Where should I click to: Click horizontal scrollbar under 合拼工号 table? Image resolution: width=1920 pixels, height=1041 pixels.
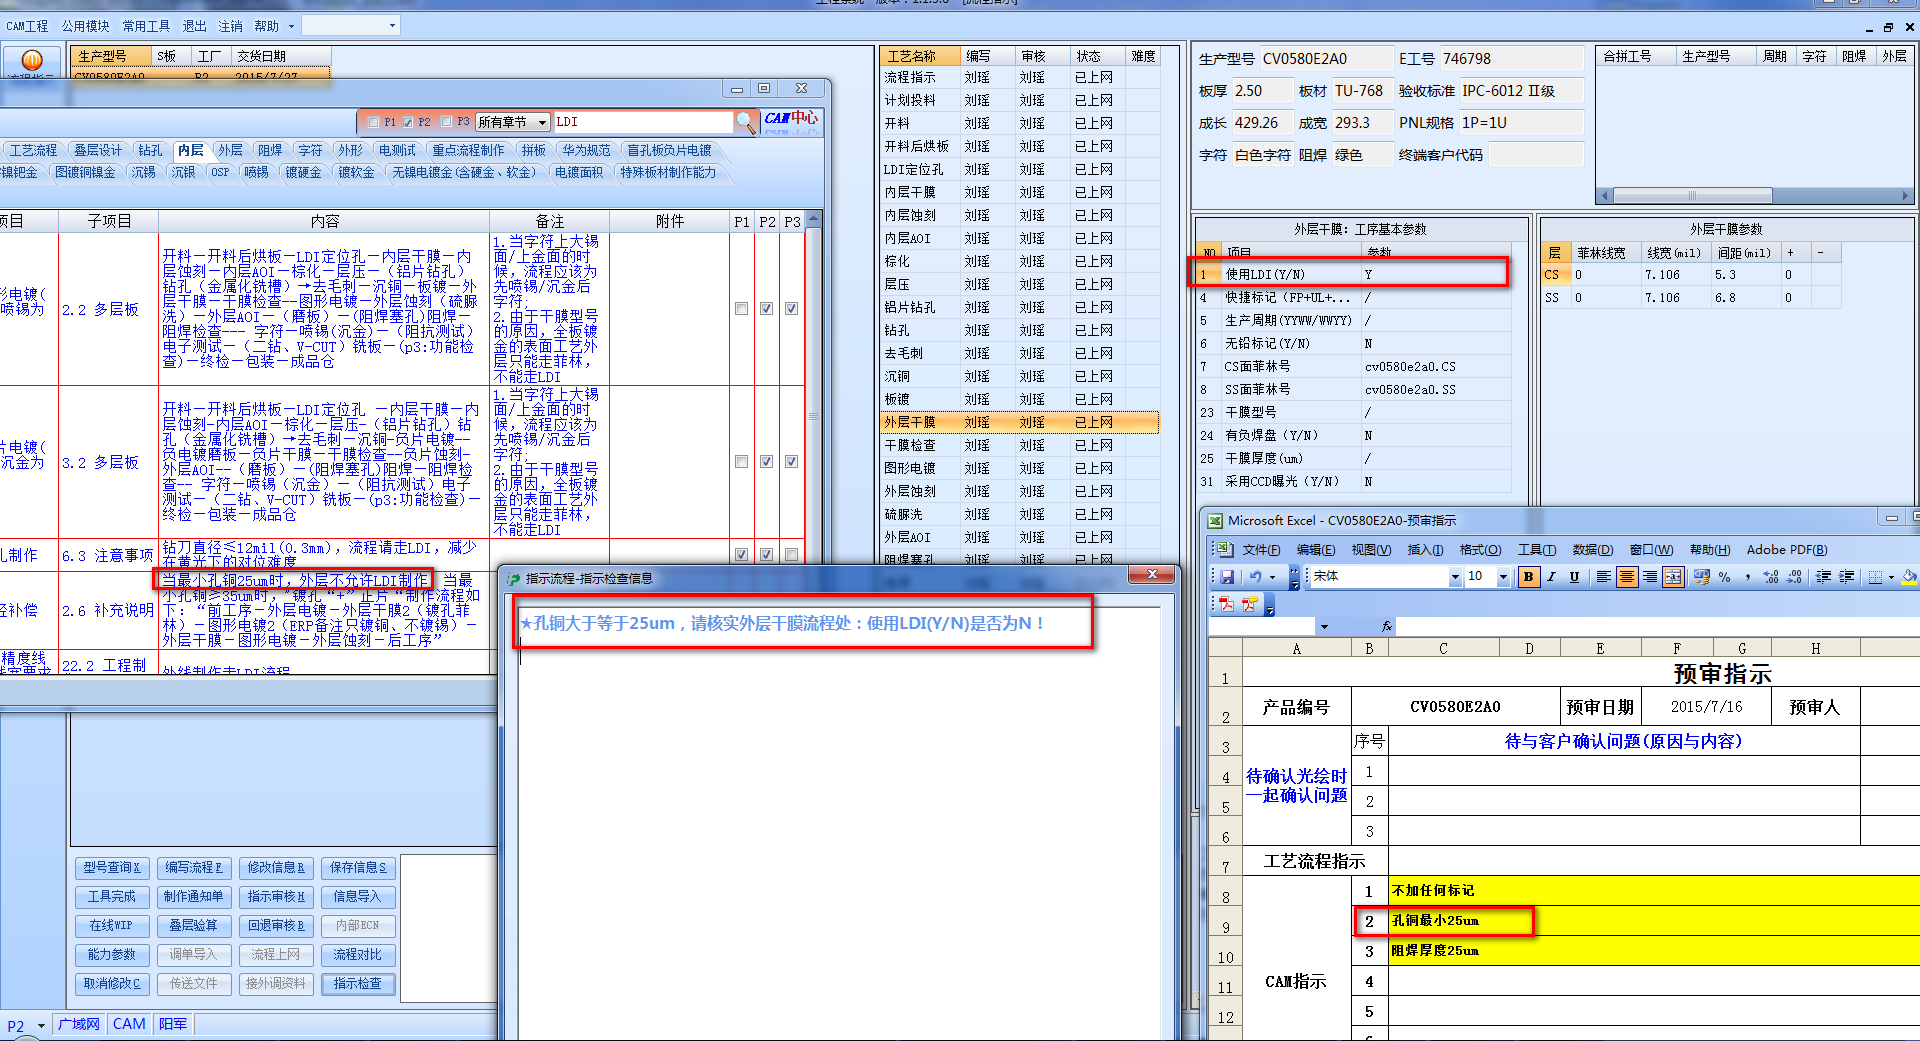coord(1754,195)
